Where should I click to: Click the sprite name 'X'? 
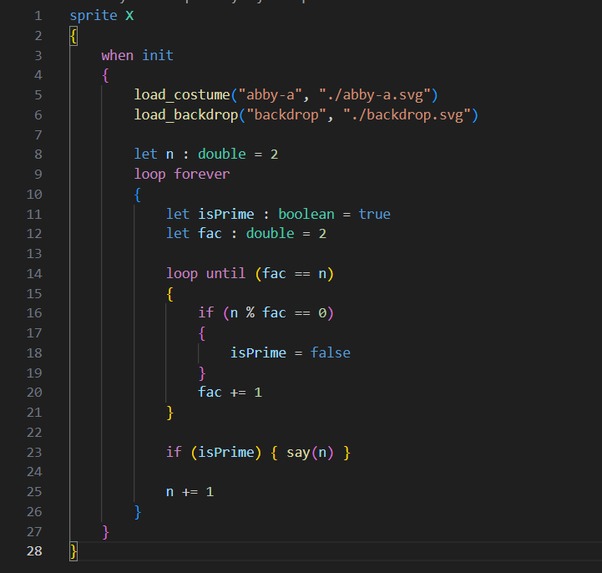pos(129,16)
